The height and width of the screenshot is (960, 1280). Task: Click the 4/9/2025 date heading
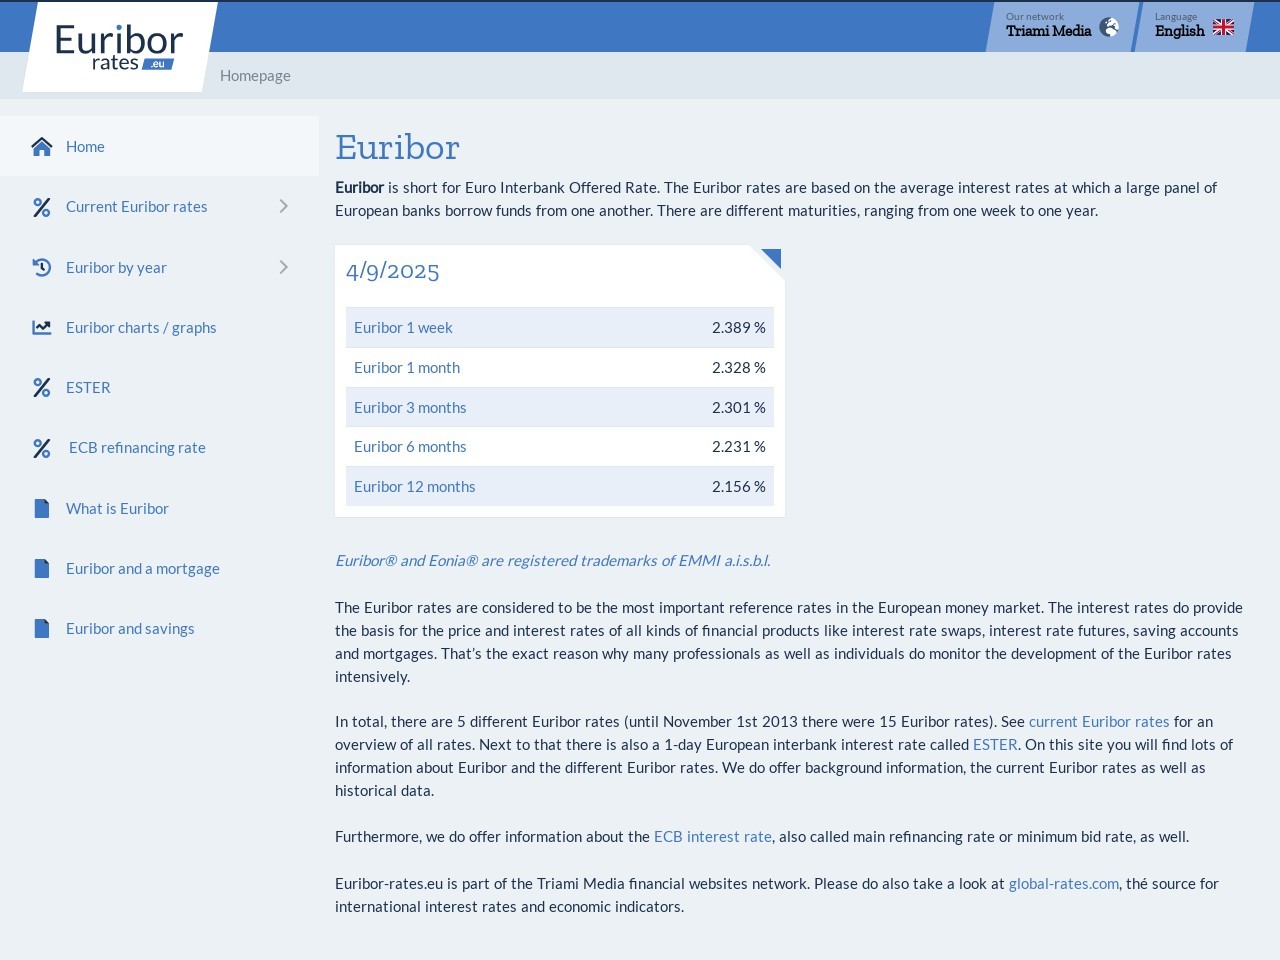[393, 271]
